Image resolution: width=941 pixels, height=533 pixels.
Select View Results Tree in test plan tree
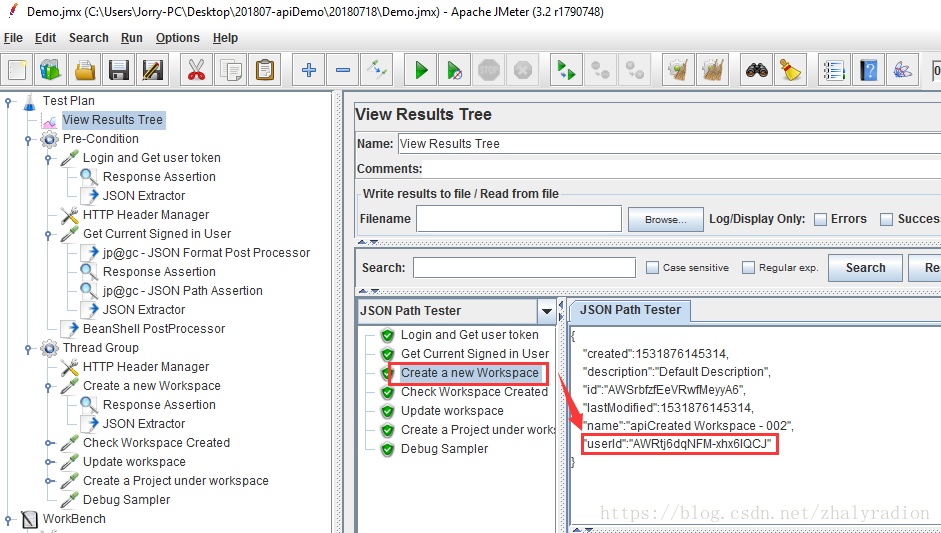coord(112,120)
